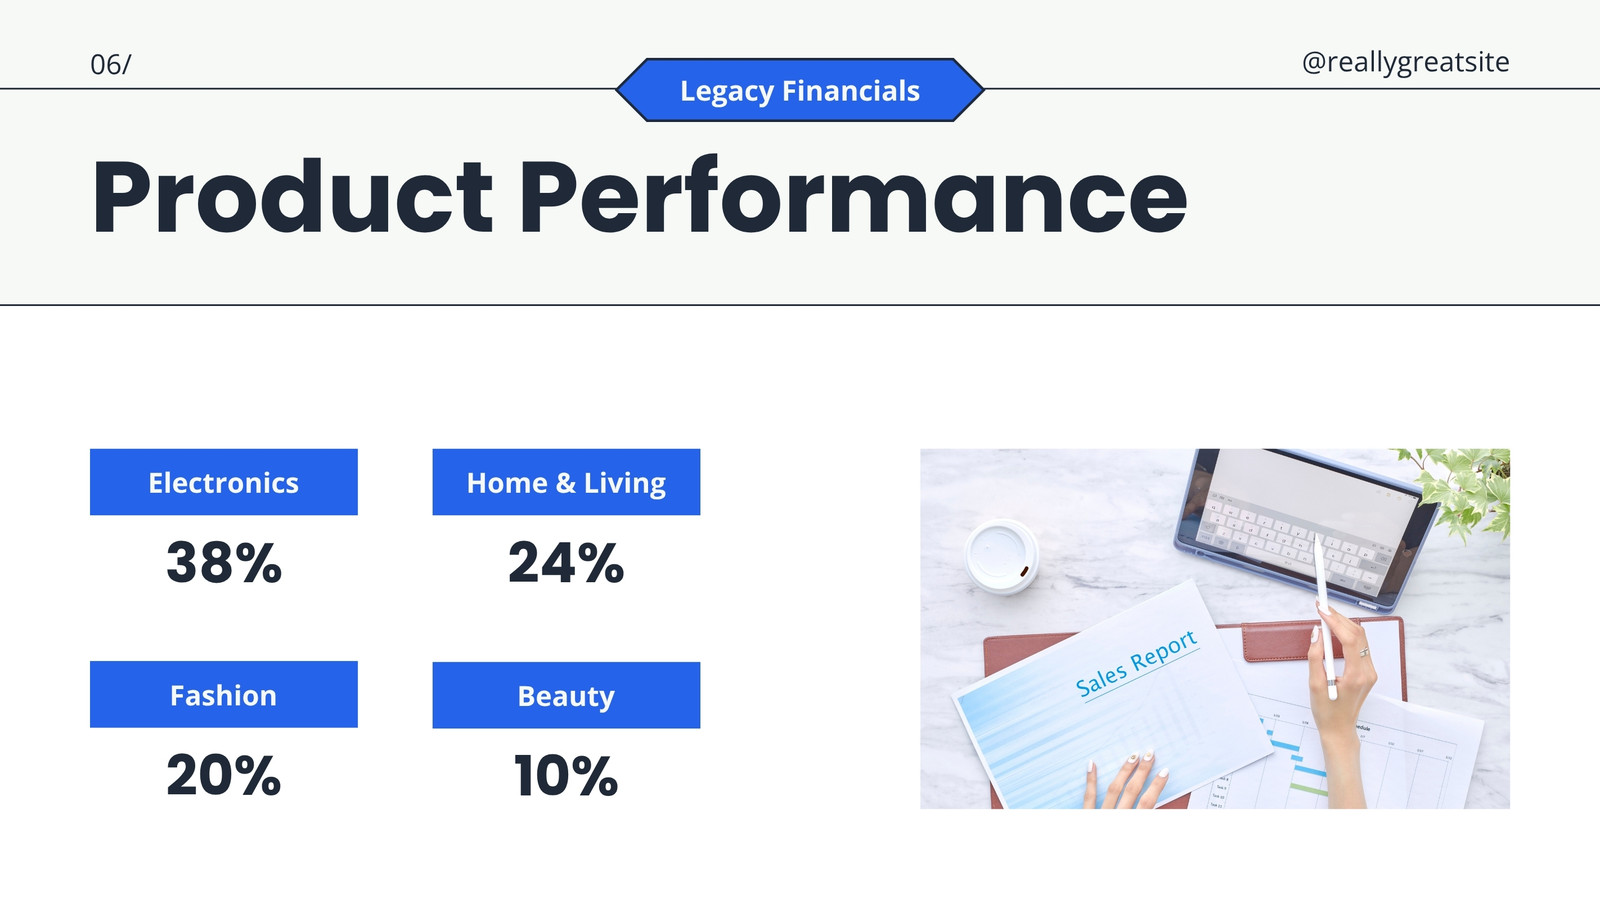Select the Product Performance title
The height and width of the screenshot is (900, 1600).
pyautogui.click(x=639, y=197)
